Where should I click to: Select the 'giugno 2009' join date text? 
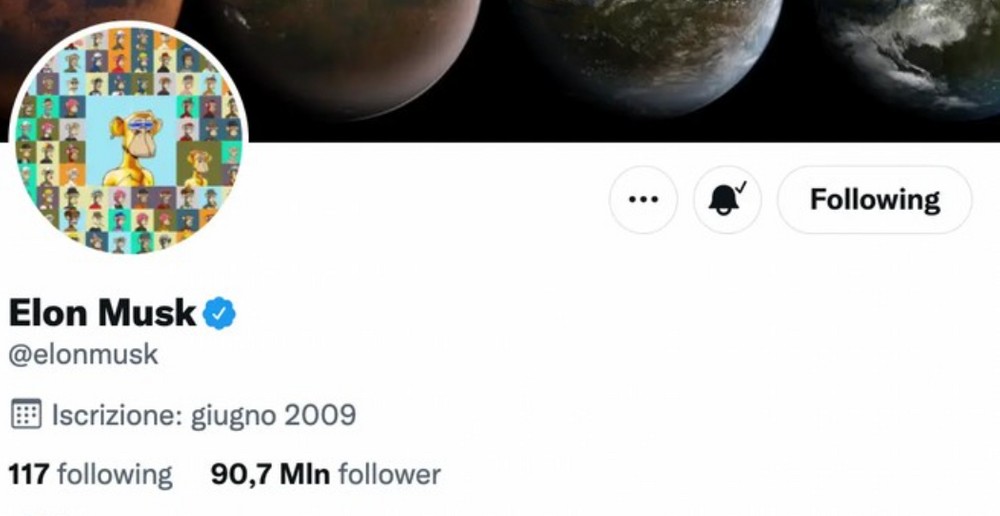click(274, 415)
